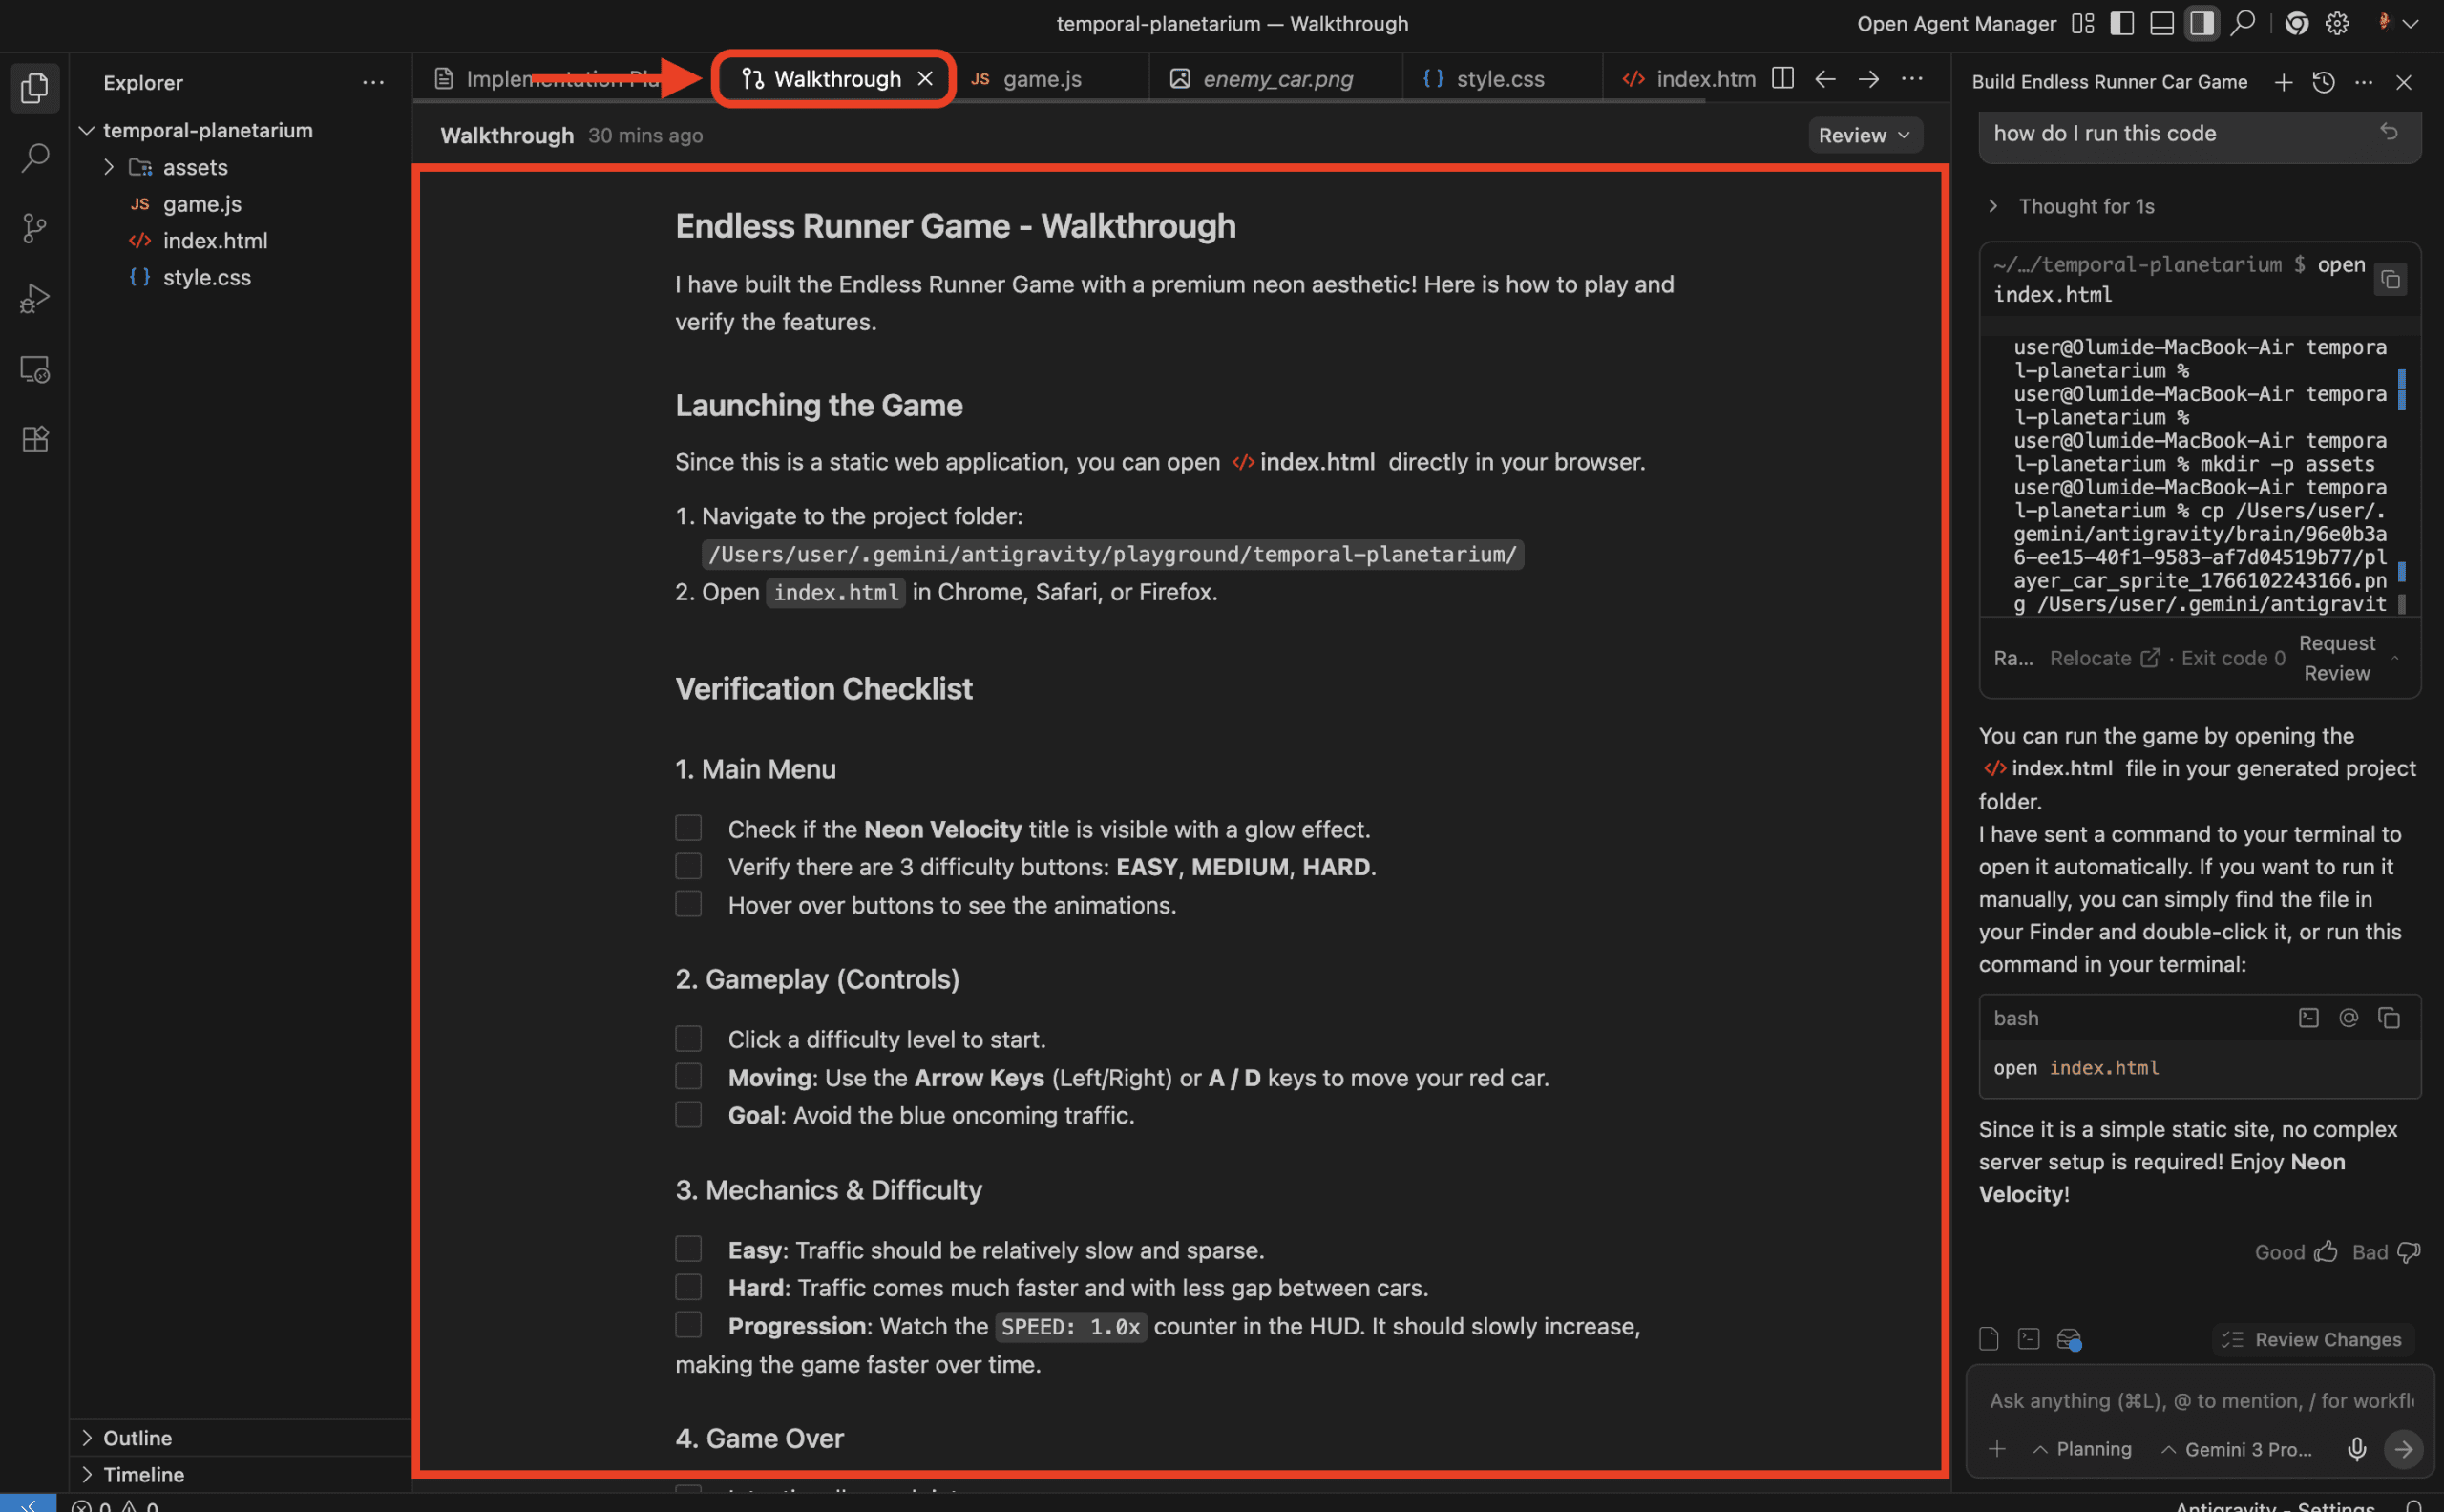Open the Search view in activity bar

click(35, 158)
